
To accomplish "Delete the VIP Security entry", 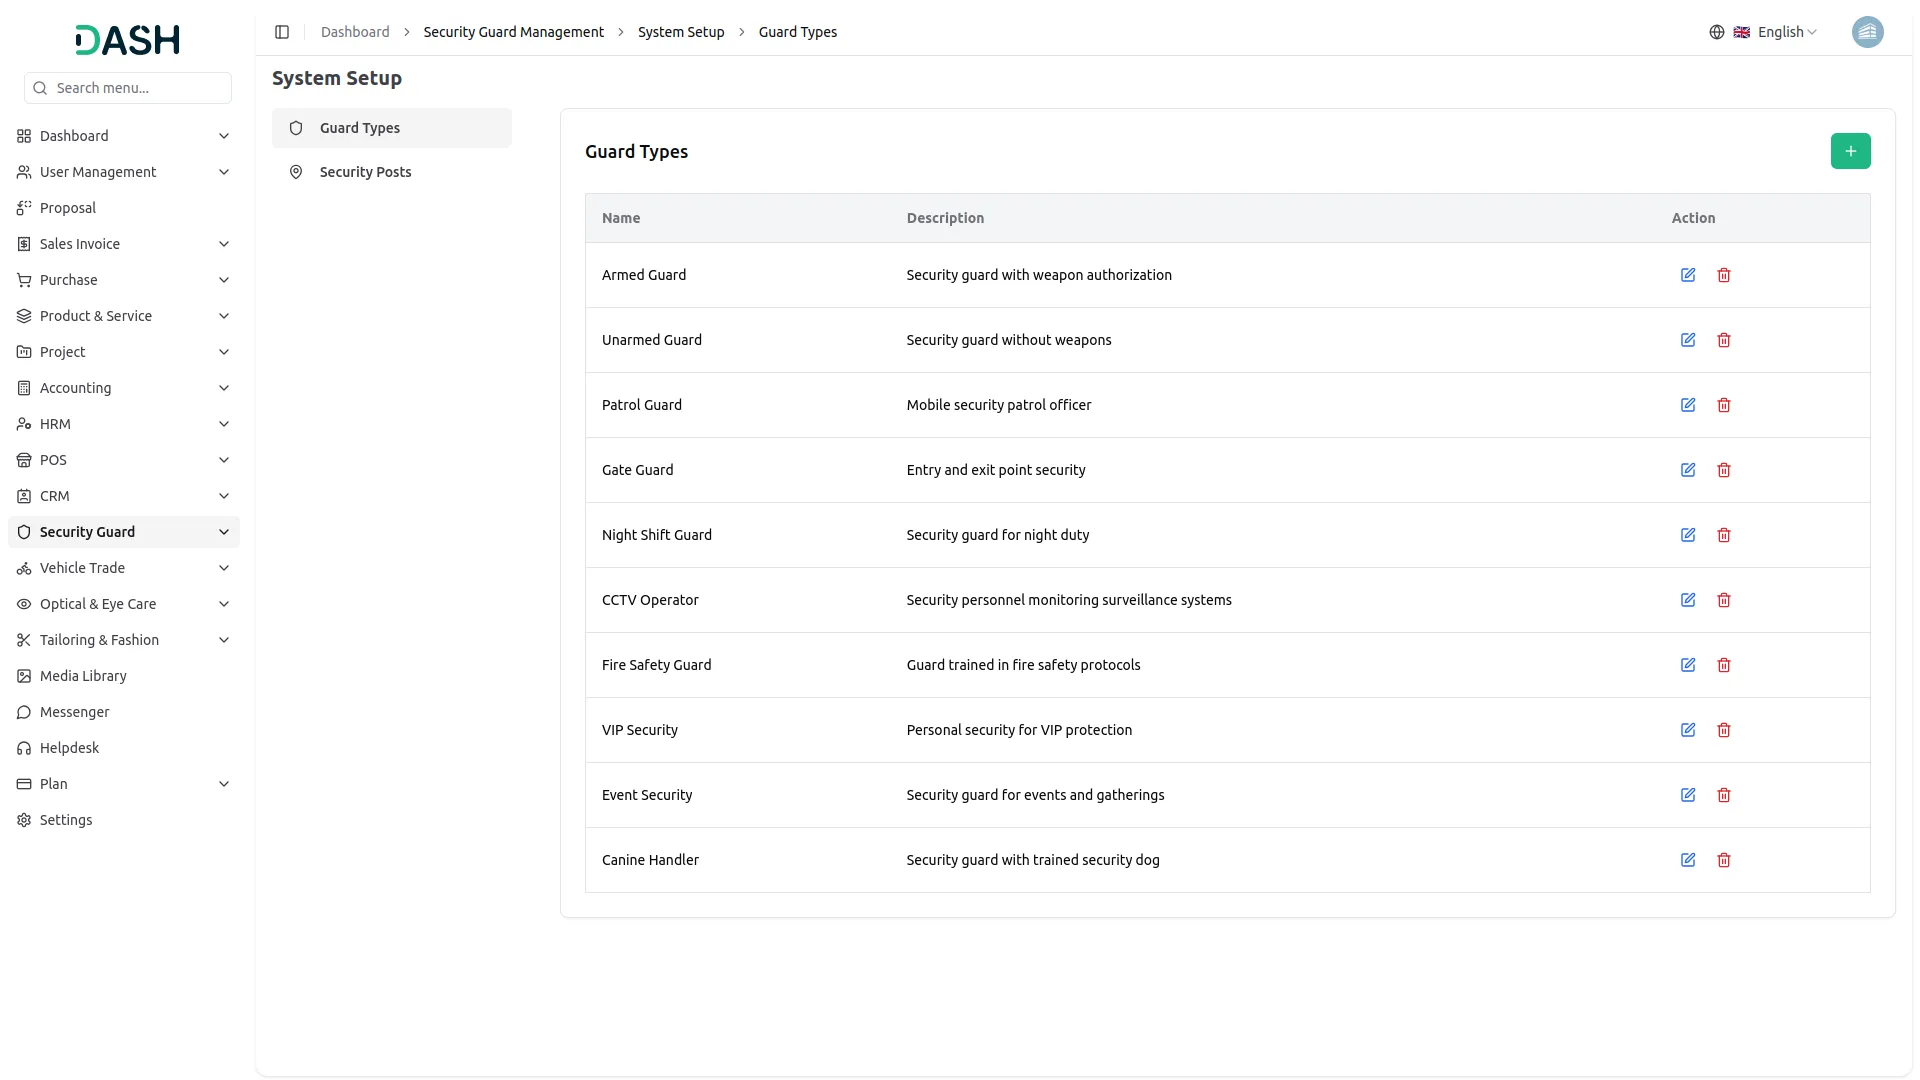I will 1723,730.
